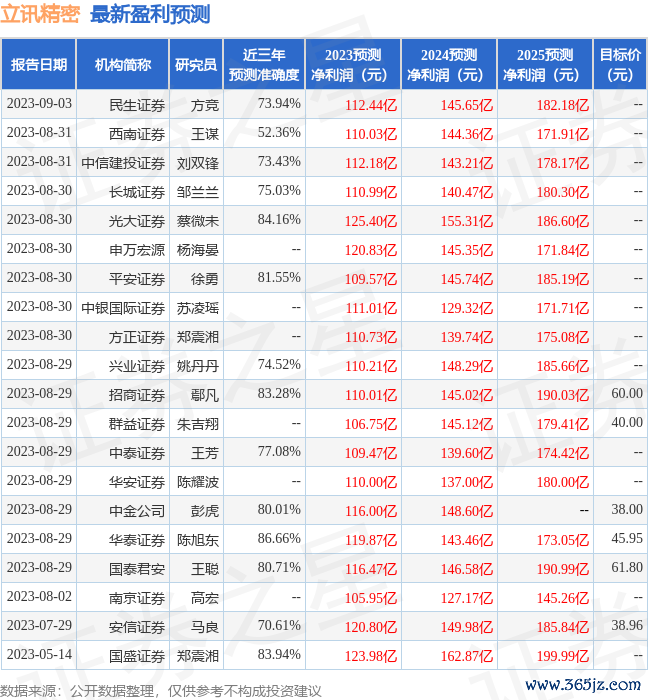Click 2025 profit value 145.26亿
The width and height of the screenshot is (648, 700).
[x=563, y=598]
